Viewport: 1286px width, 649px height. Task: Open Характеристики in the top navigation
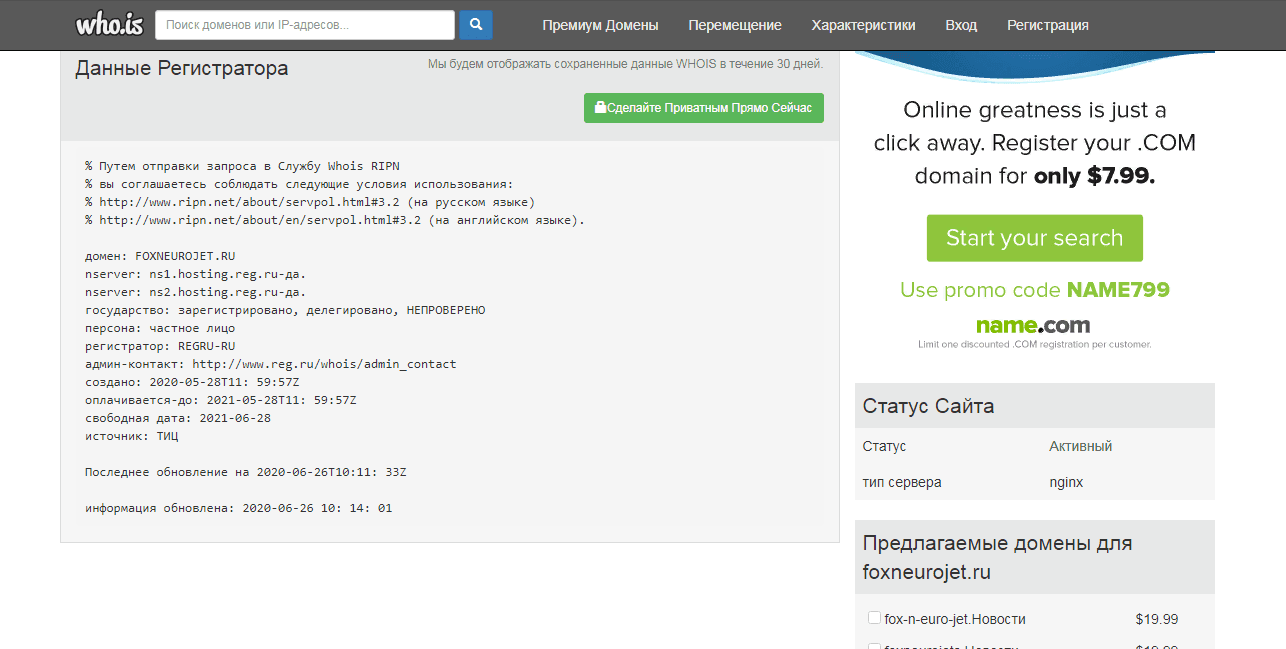(x=863, y=25)
